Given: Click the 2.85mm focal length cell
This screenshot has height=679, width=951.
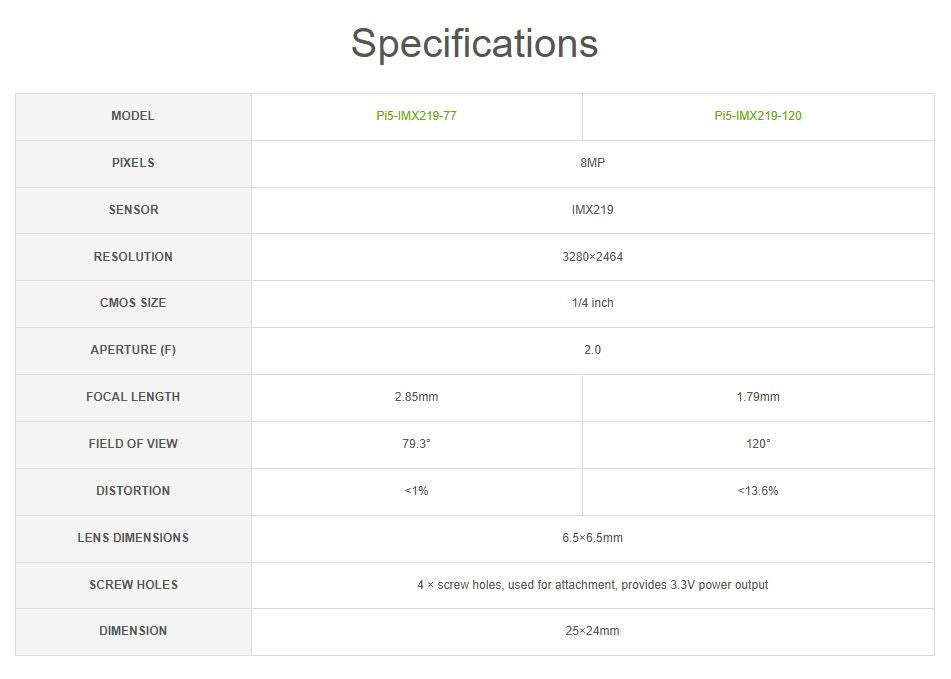Looking at the screenshot, I should click(x=416, y=397).
